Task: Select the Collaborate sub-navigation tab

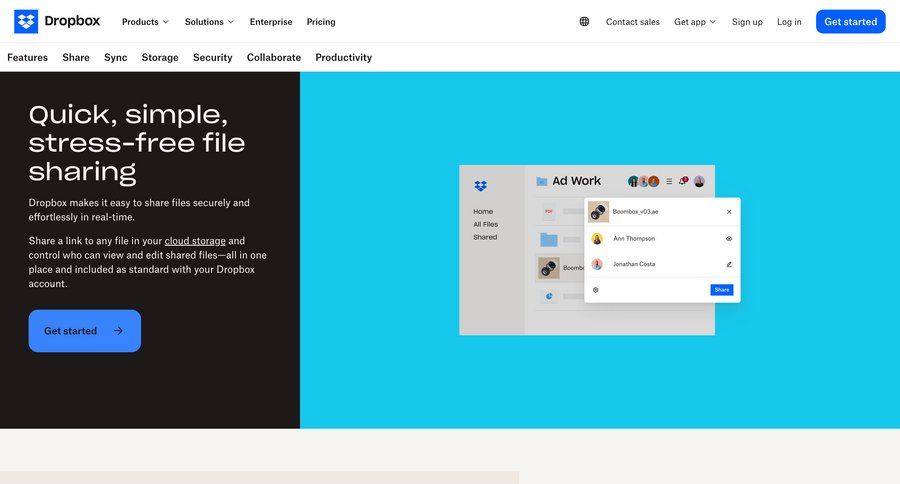Action: 274,57
